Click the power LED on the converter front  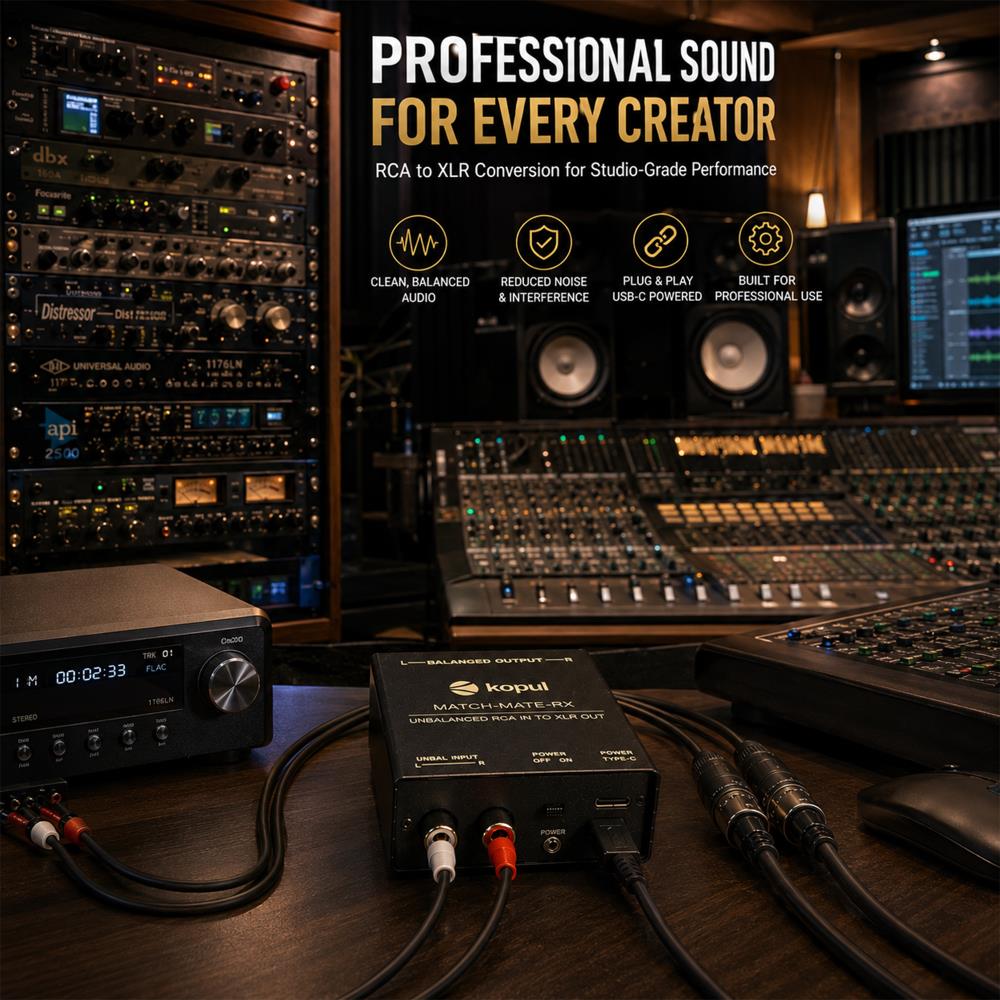pyautogui.click(x=551, y=846)
